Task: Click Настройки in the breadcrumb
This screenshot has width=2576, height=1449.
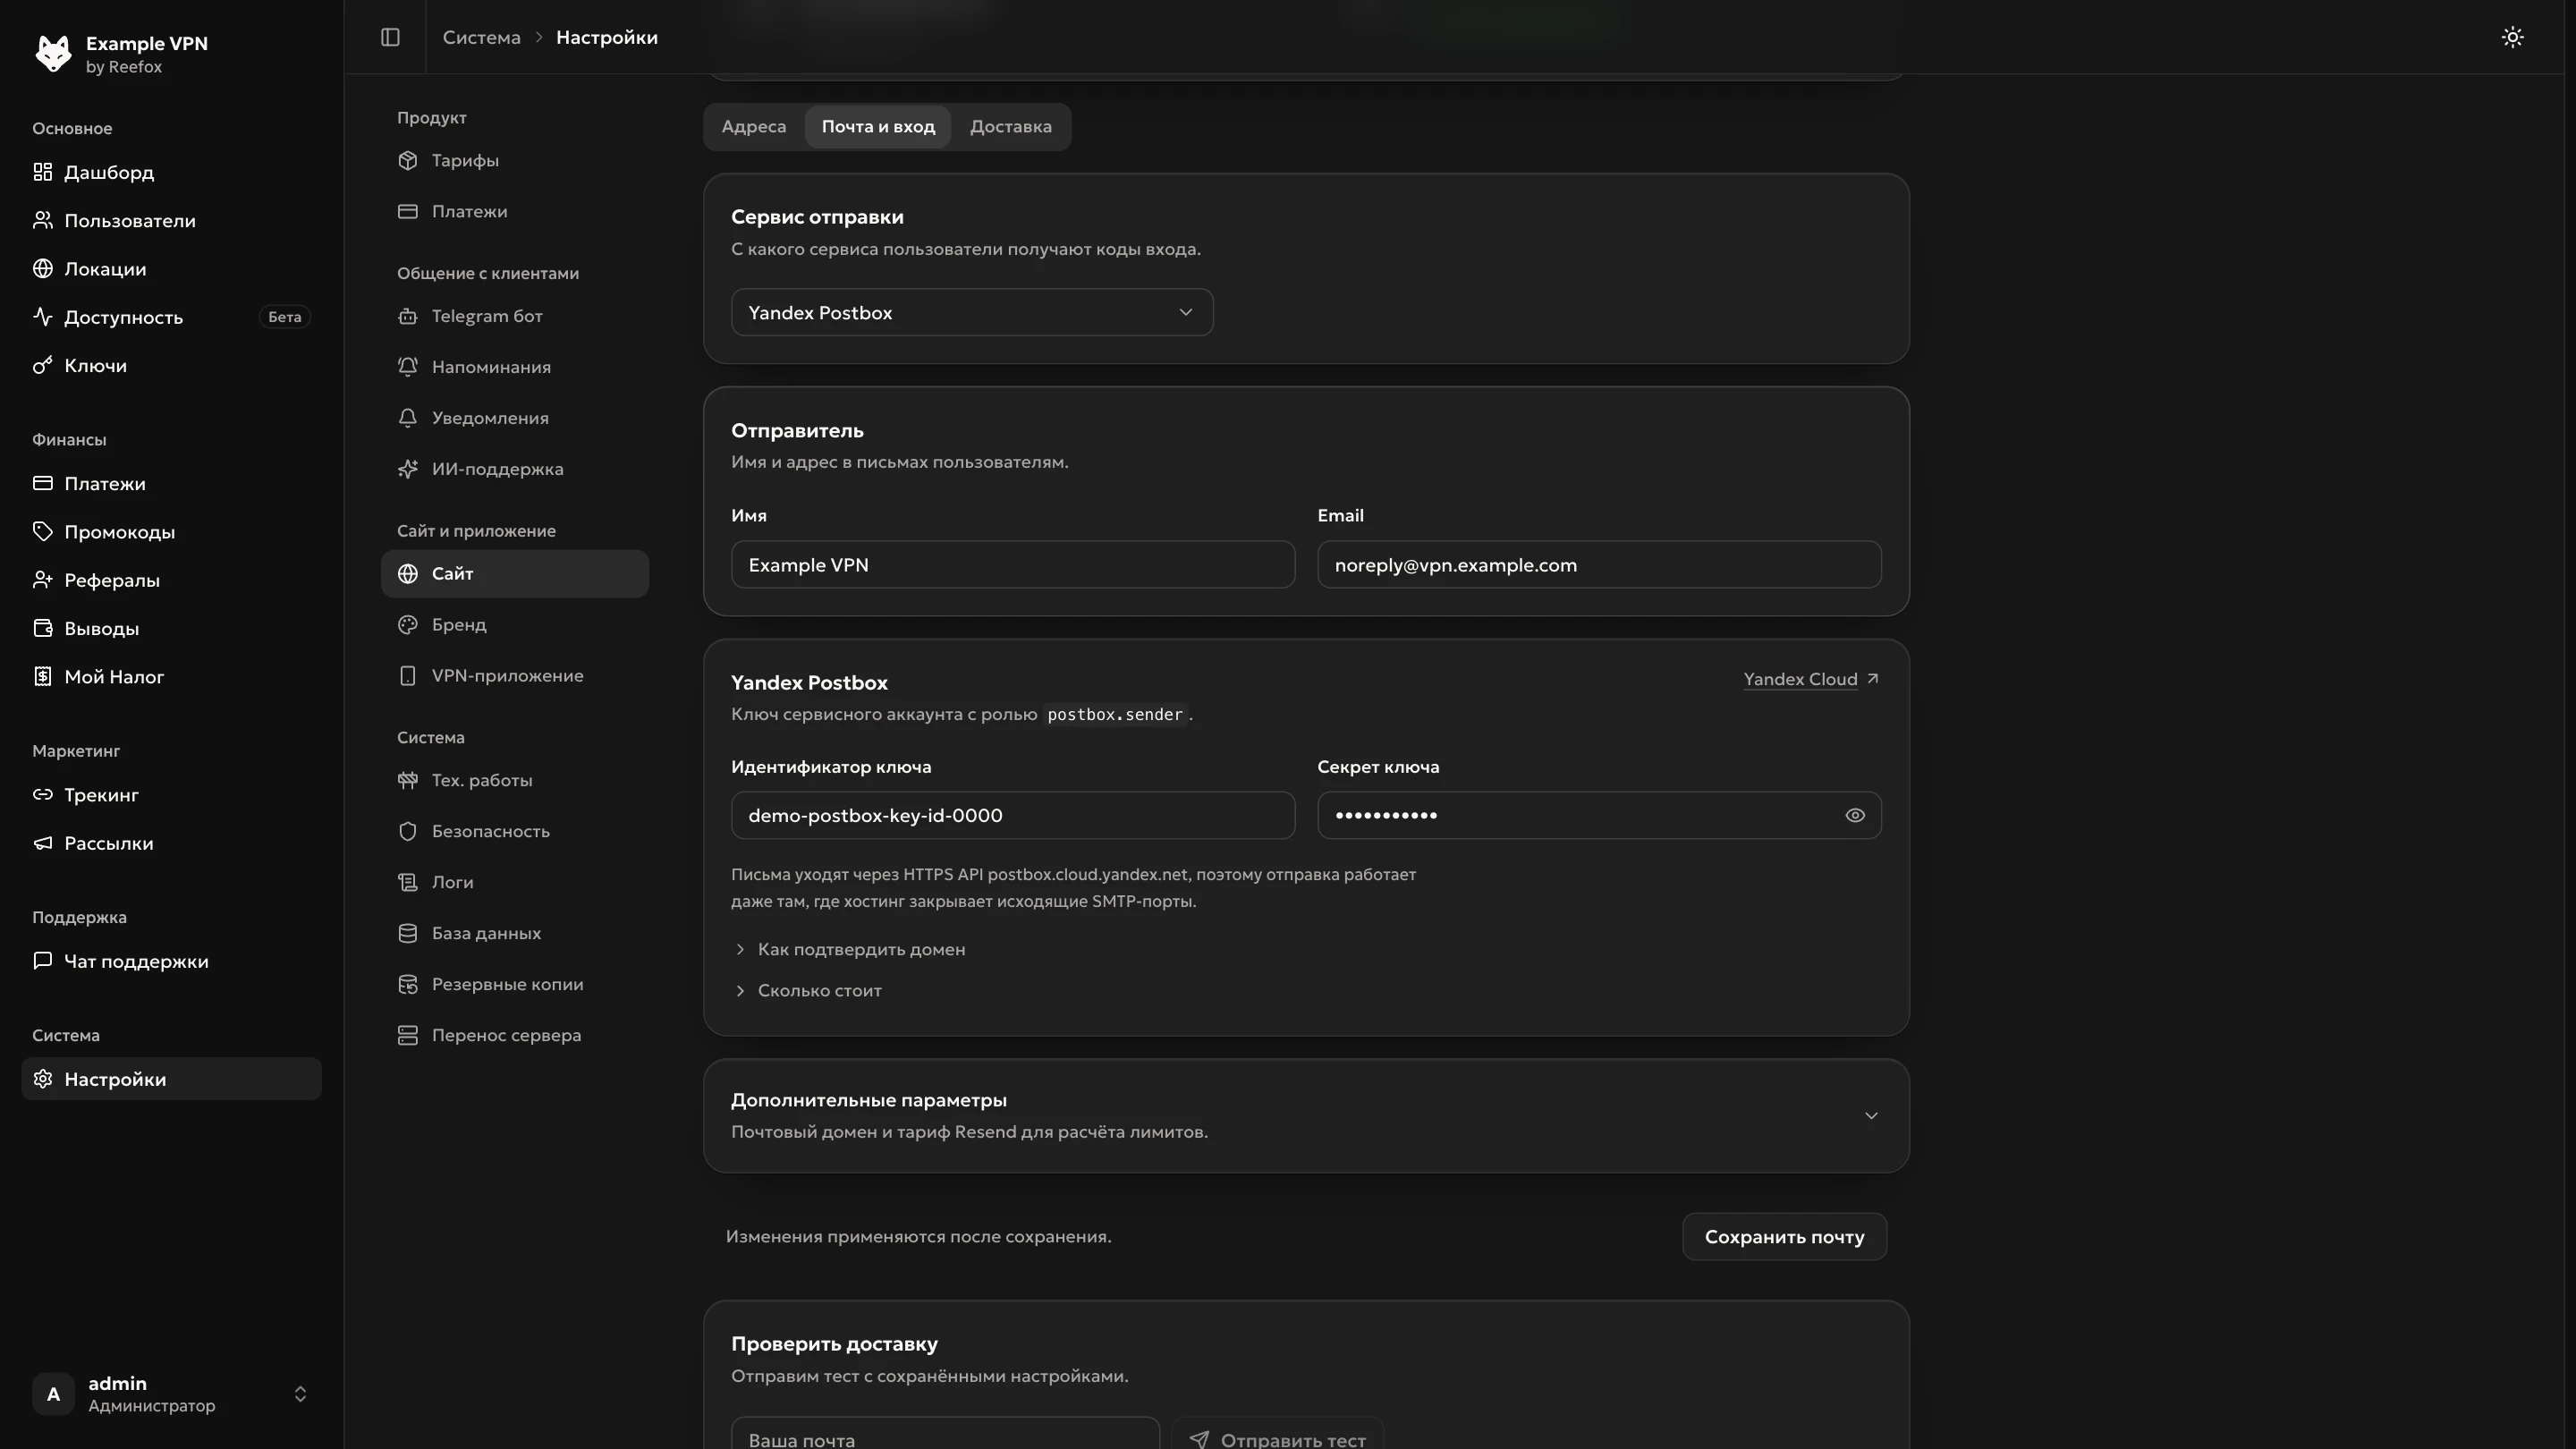Action: [607, 37]
